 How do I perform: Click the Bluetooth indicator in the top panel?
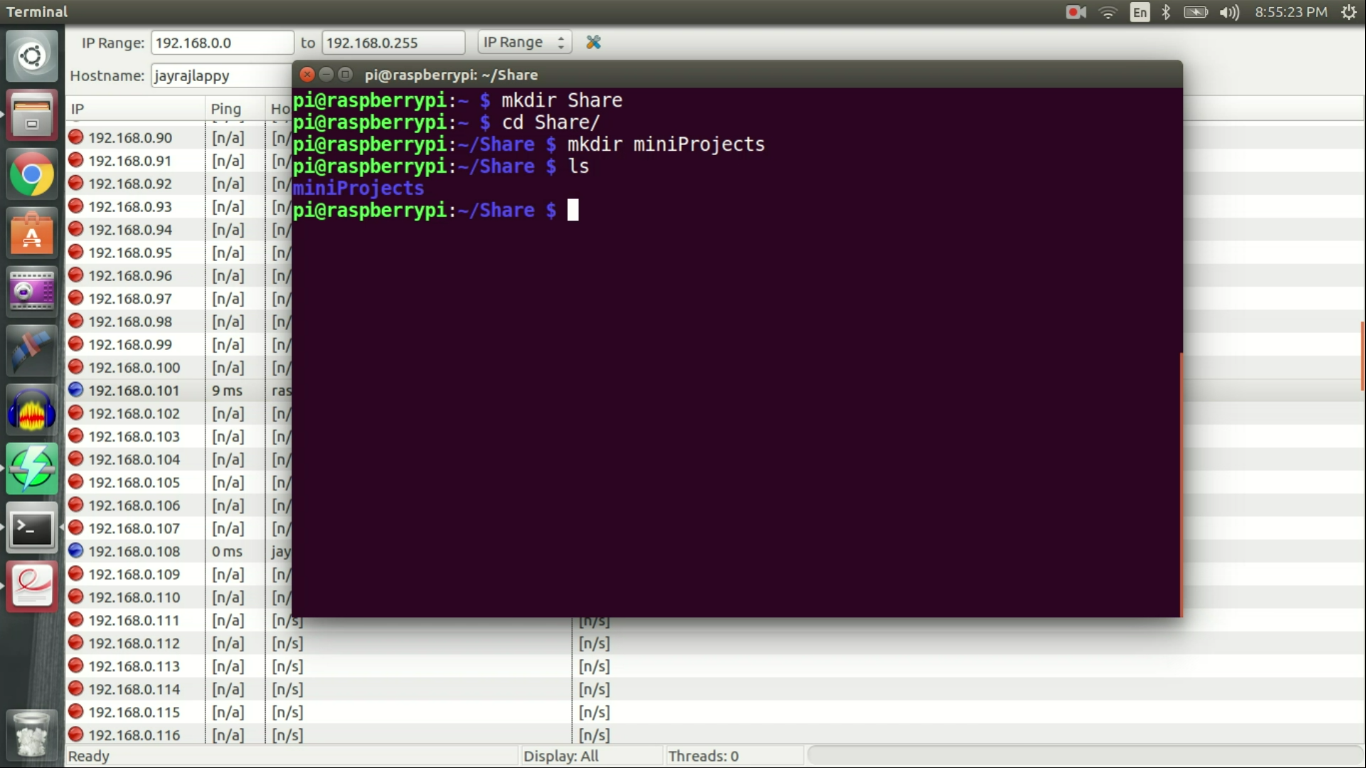pos(1165,12)
